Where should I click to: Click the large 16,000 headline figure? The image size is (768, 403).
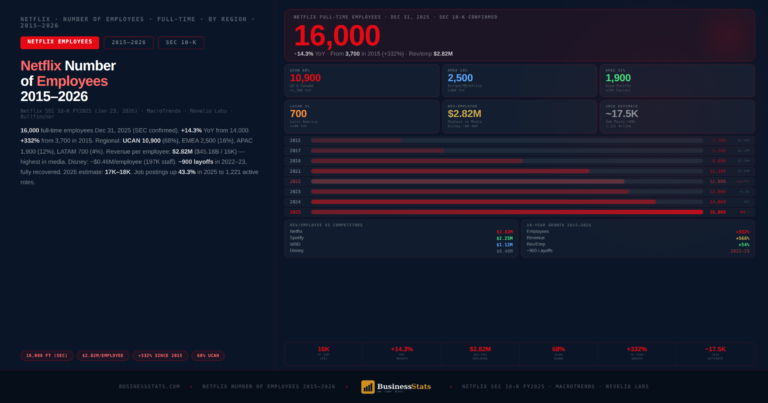click(337, 36)
